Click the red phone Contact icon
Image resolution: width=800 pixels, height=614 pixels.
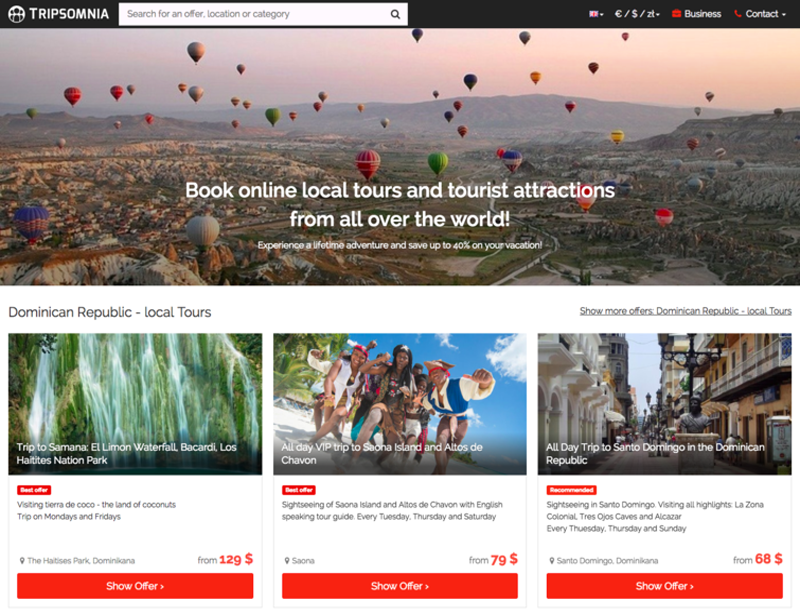[738, 14]
